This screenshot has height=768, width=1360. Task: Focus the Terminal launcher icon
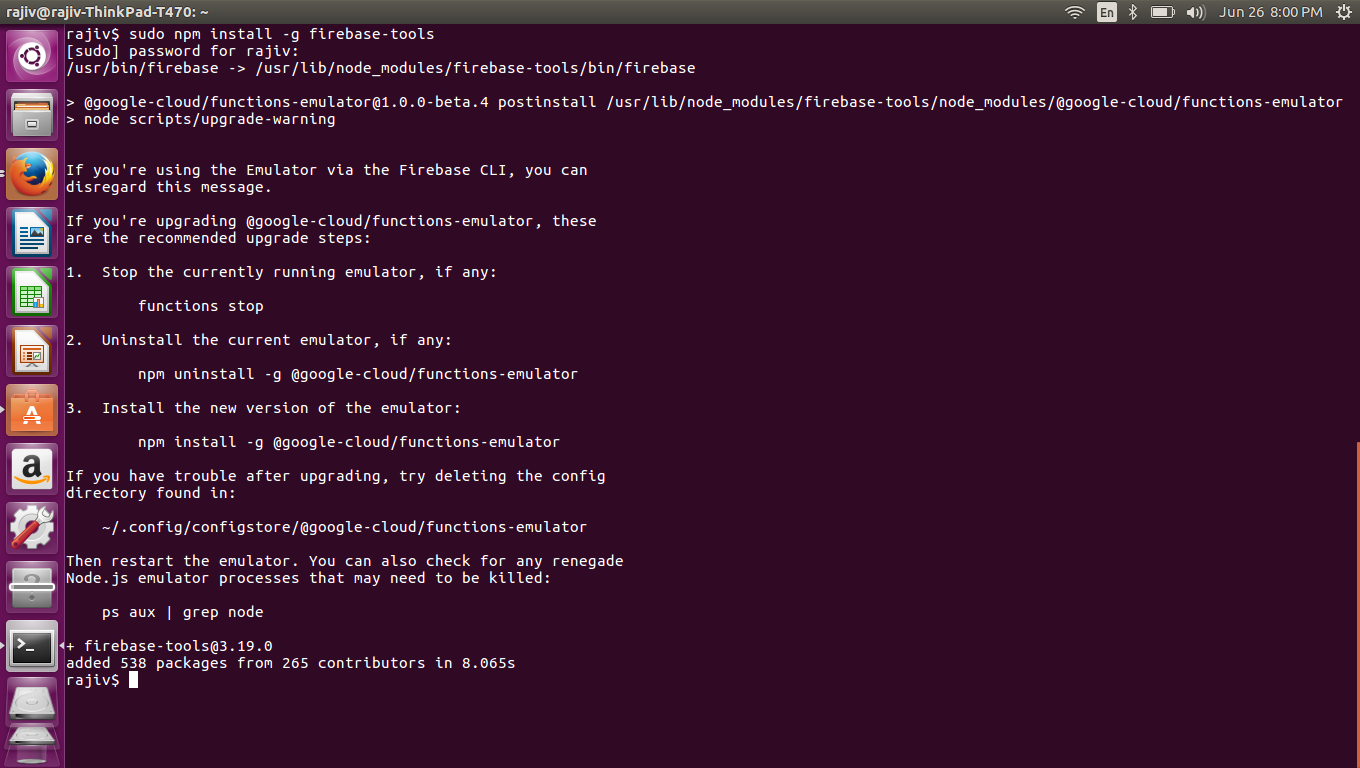coord(32,646)
